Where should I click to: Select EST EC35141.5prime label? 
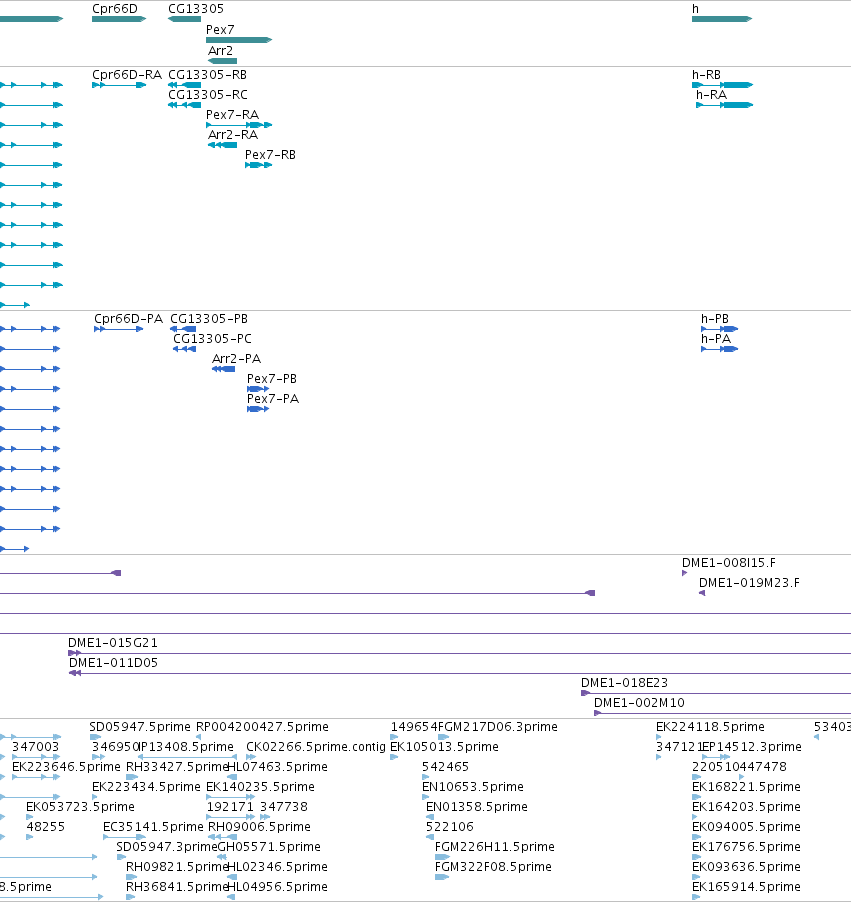(x=153, y=827)
